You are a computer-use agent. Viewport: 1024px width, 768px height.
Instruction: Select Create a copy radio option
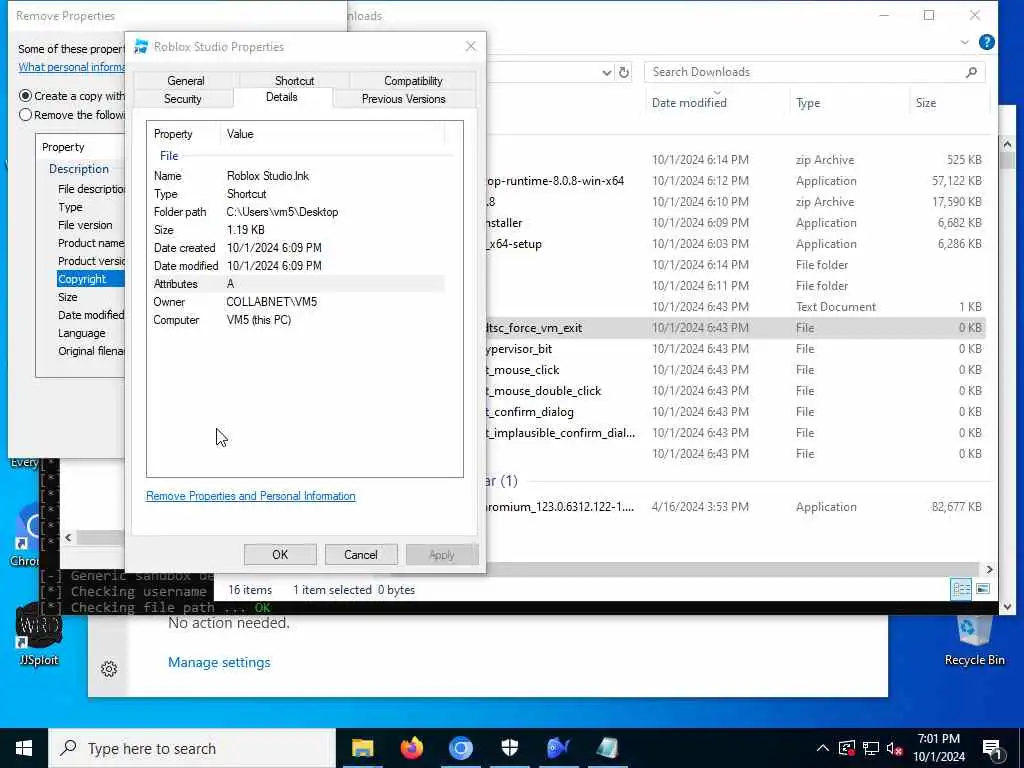click(25, 96)
